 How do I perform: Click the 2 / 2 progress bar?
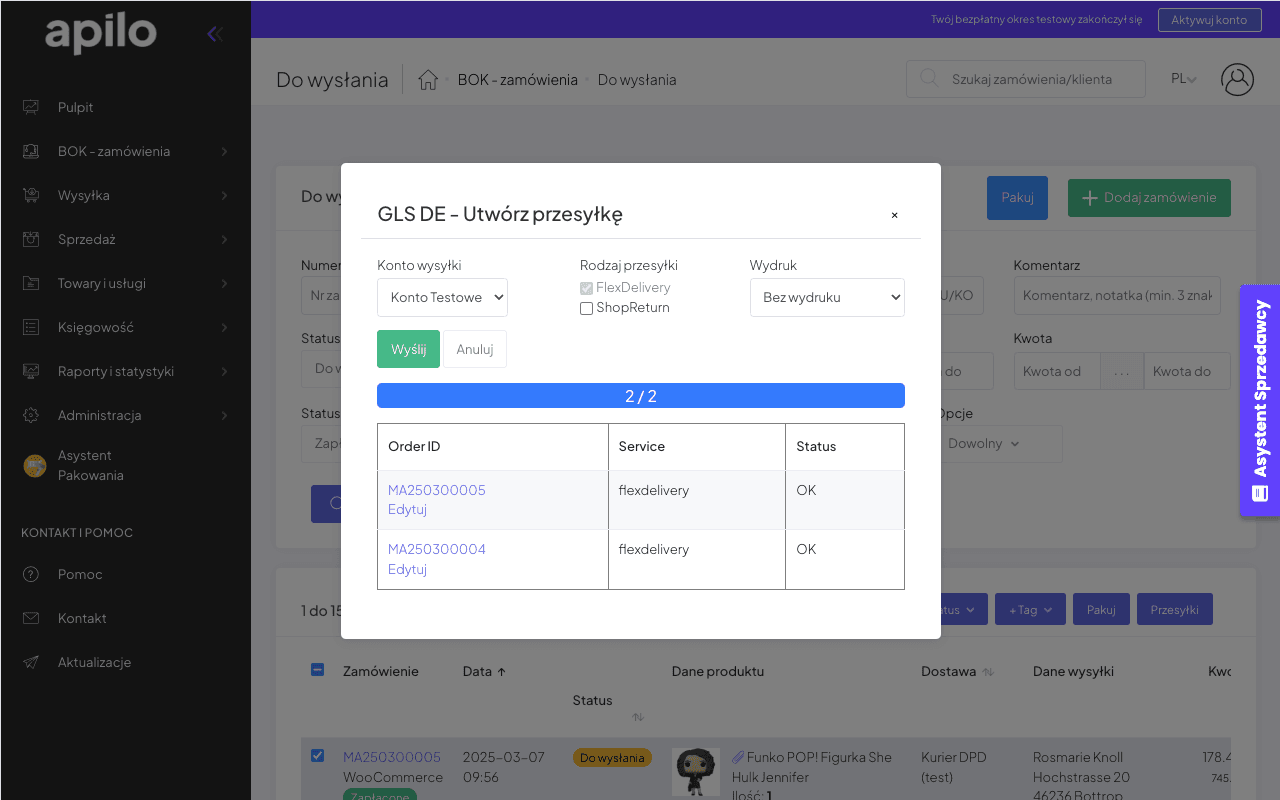(x=640, y=396)
